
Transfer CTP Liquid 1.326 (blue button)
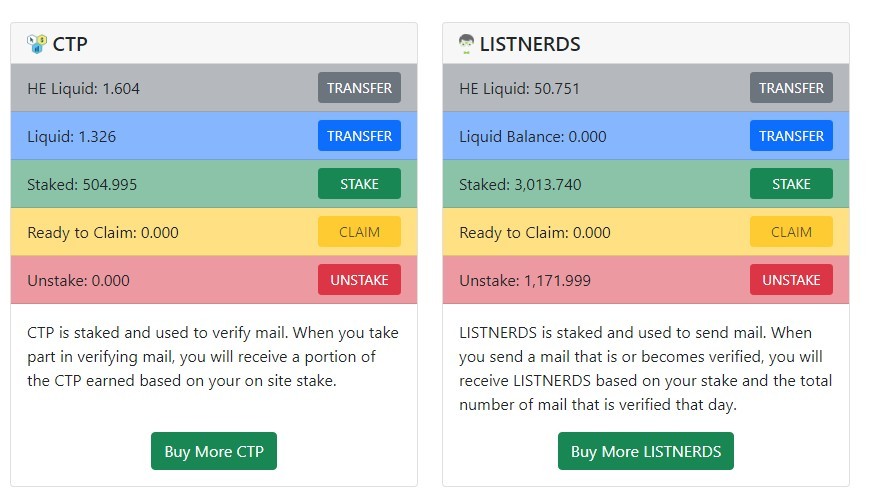click(359, 136)
